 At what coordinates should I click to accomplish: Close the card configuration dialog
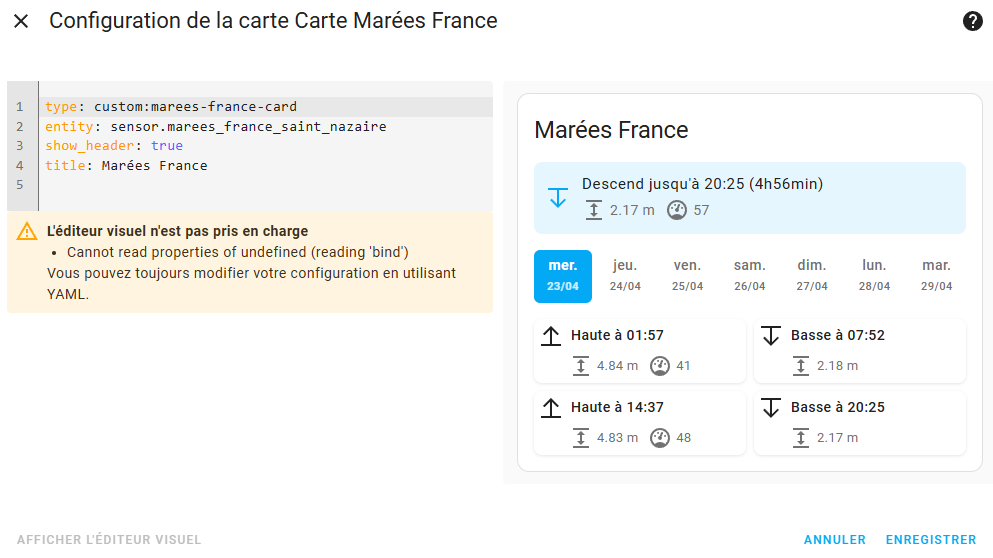pyautogui.click(x=21, y=21)
